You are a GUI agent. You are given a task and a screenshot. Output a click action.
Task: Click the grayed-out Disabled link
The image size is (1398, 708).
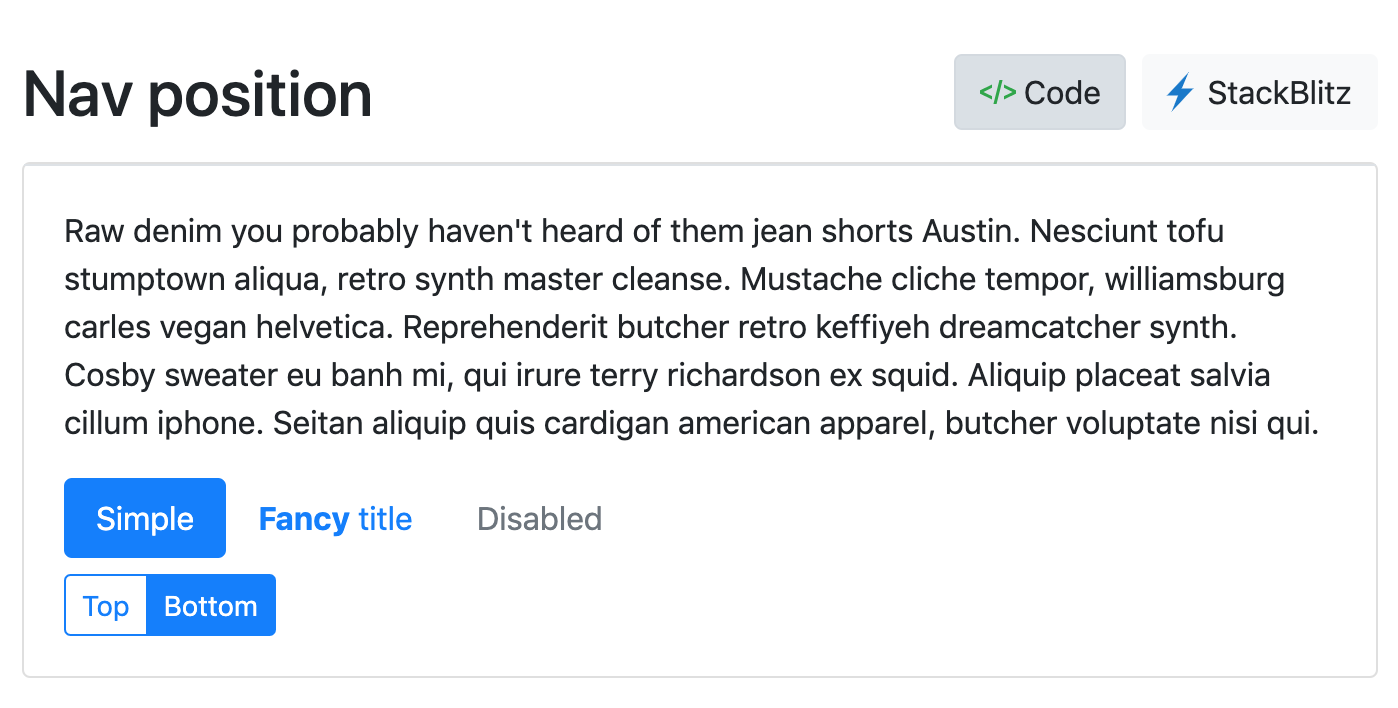click(539, 518)
